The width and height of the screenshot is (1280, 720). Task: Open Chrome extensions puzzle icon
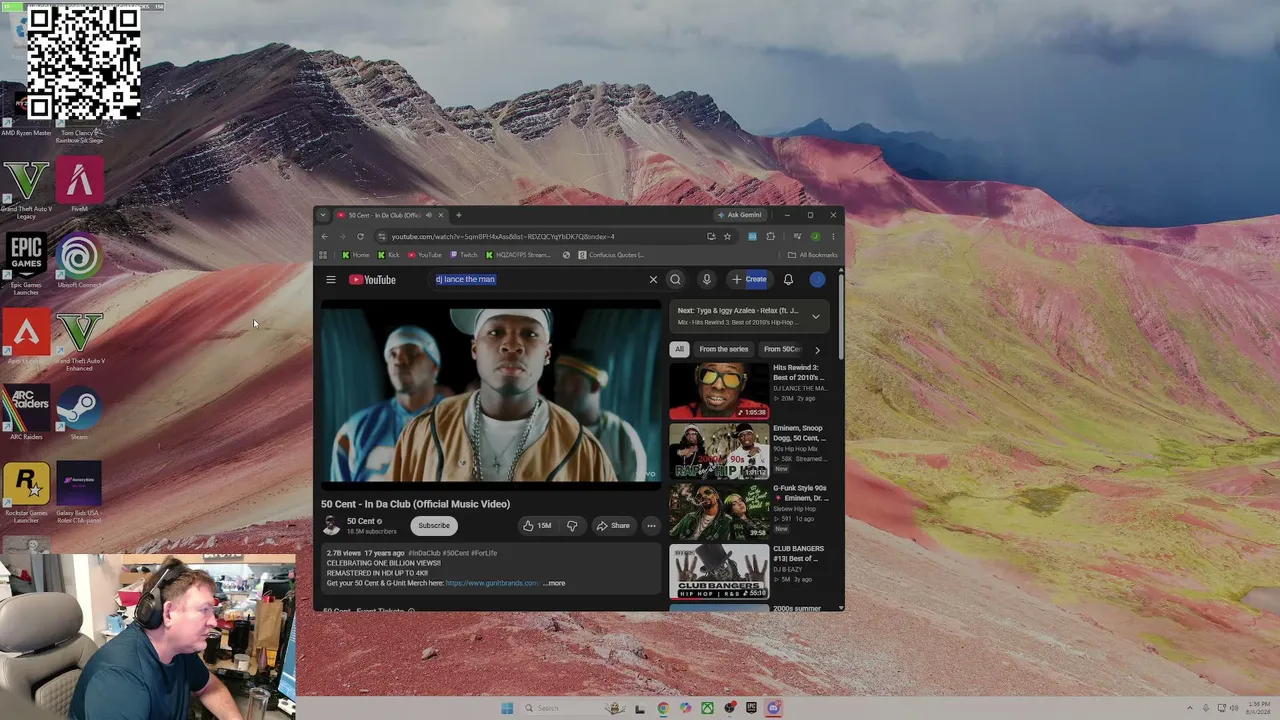point(770,237)
